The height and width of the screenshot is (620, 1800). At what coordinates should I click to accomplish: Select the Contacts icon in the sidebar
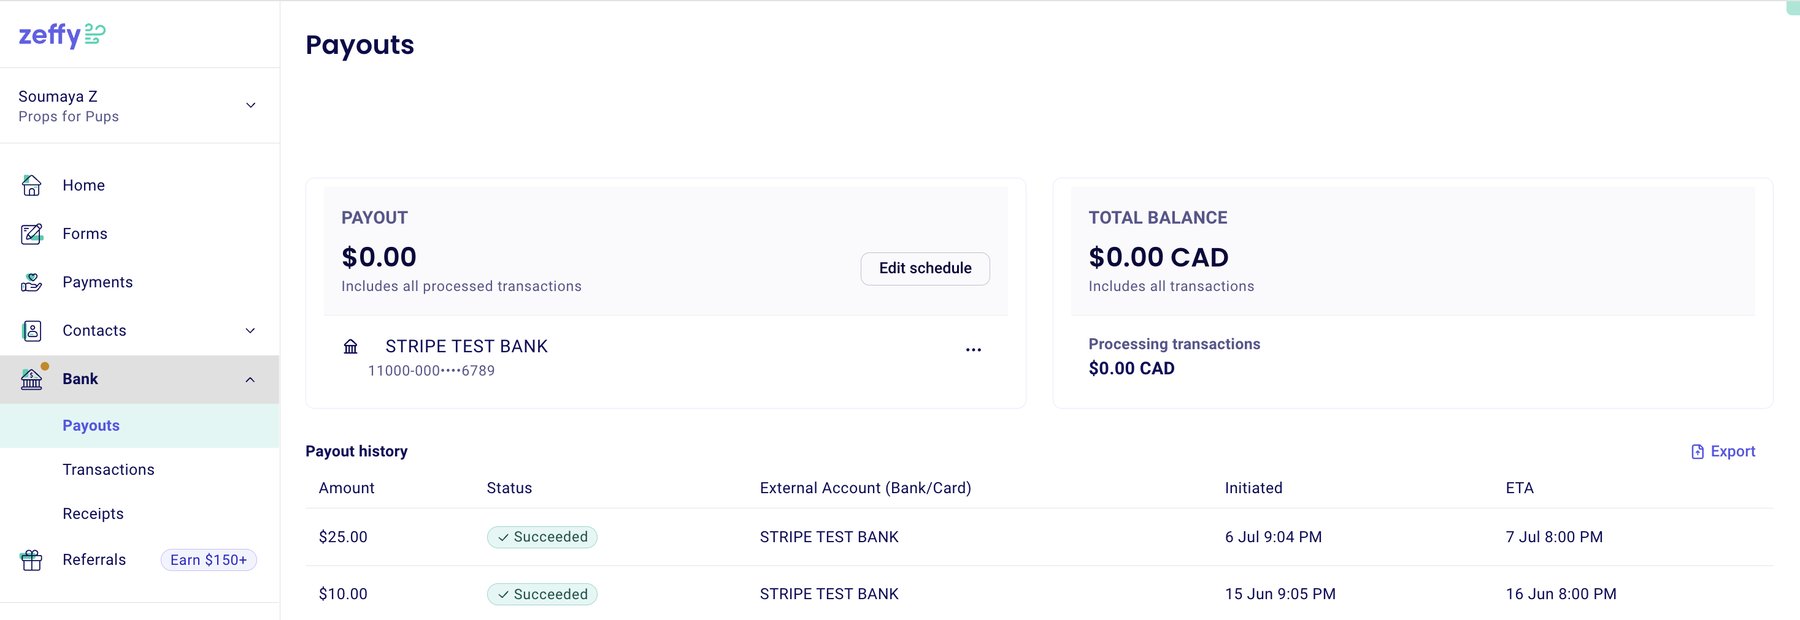[31, 330]
